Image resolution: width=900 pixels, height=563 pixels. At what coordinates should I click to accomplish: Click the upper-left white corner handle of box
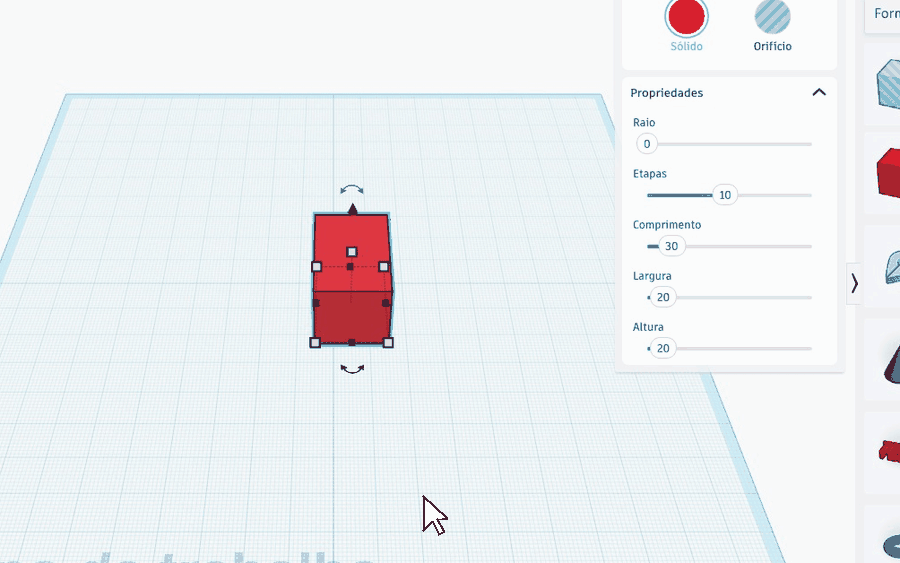(x=316, y=266)
